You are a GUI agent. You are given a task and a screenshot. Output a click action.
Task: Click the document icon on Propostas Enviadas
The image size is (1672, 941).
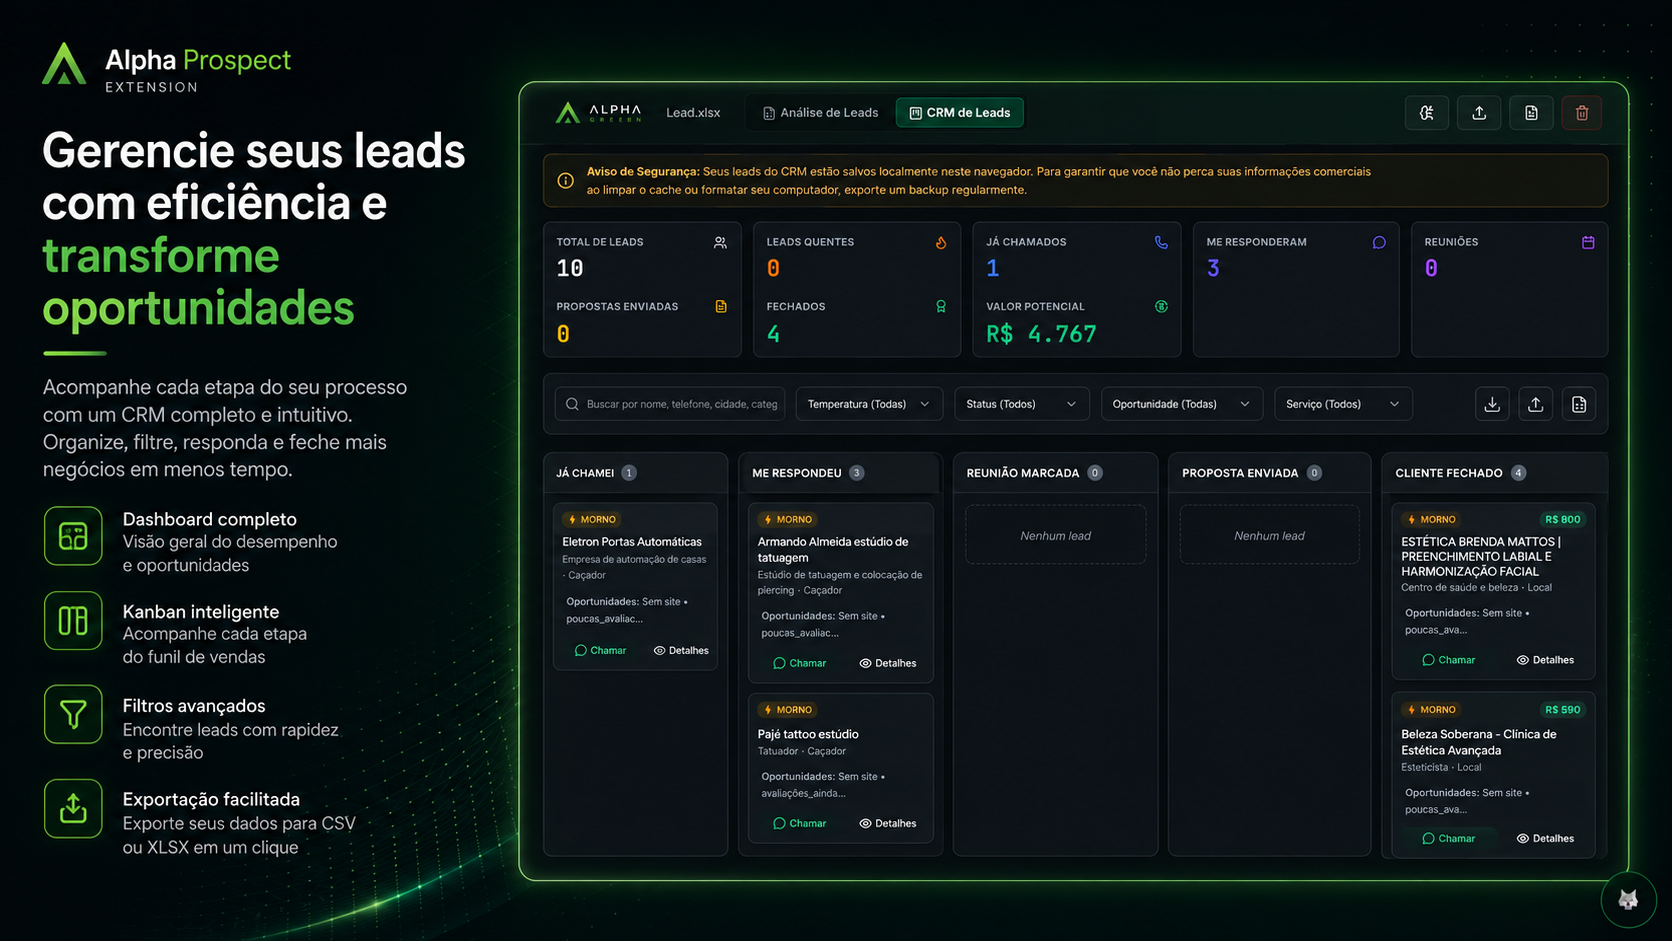pyautogui.click(x=721, y=306)
